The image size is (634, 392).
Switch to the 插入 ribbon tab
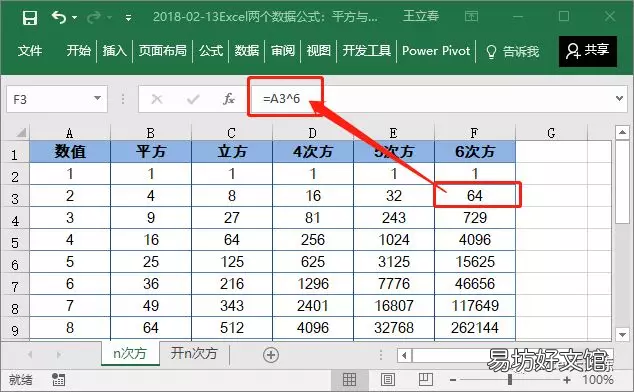(x=114, y=51)
